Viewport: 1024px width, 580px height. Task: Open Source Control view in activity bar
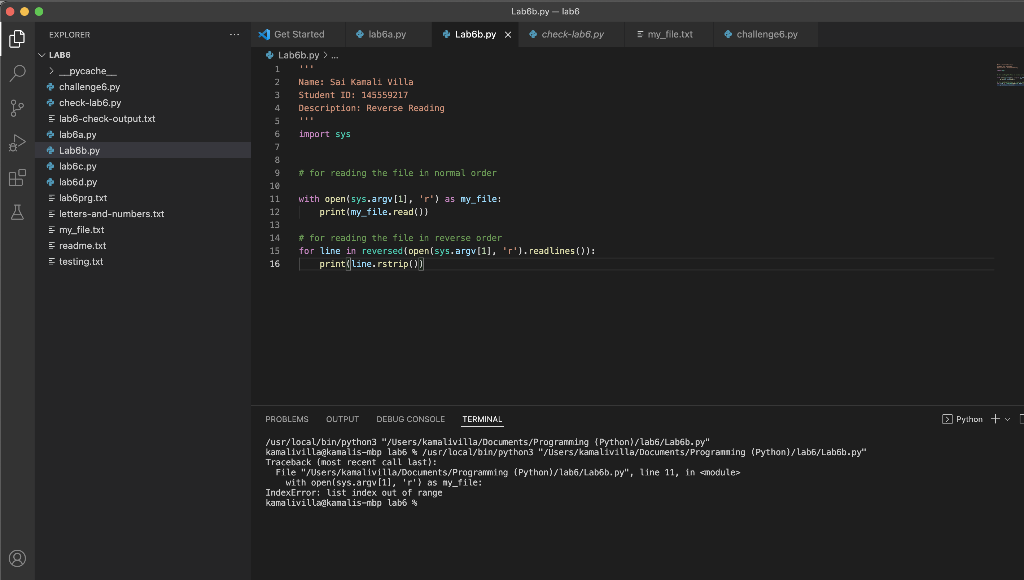coord(17,108)
